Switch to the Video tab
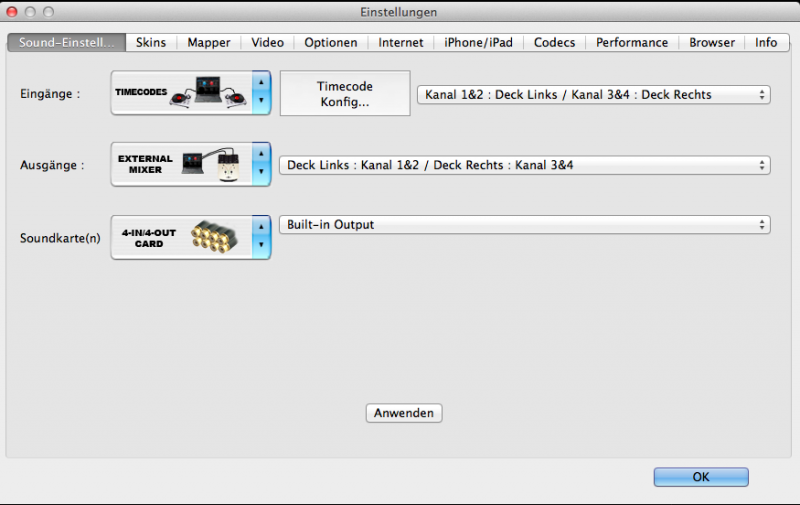This screenshot has height=505, width=800. (267, 42)
